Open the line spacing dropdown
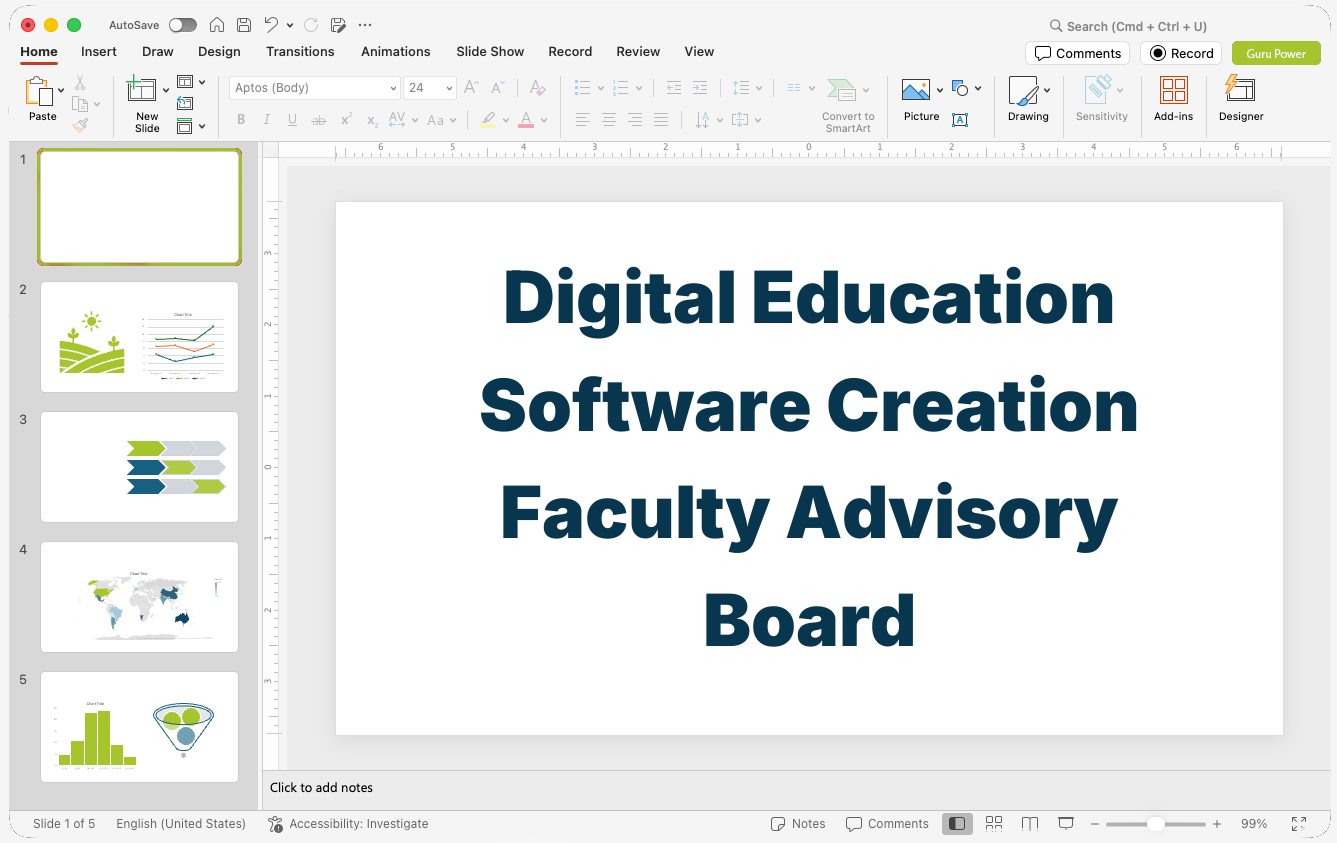The width and height of the screenshot is (1337, 843). [x=746, y=88]
